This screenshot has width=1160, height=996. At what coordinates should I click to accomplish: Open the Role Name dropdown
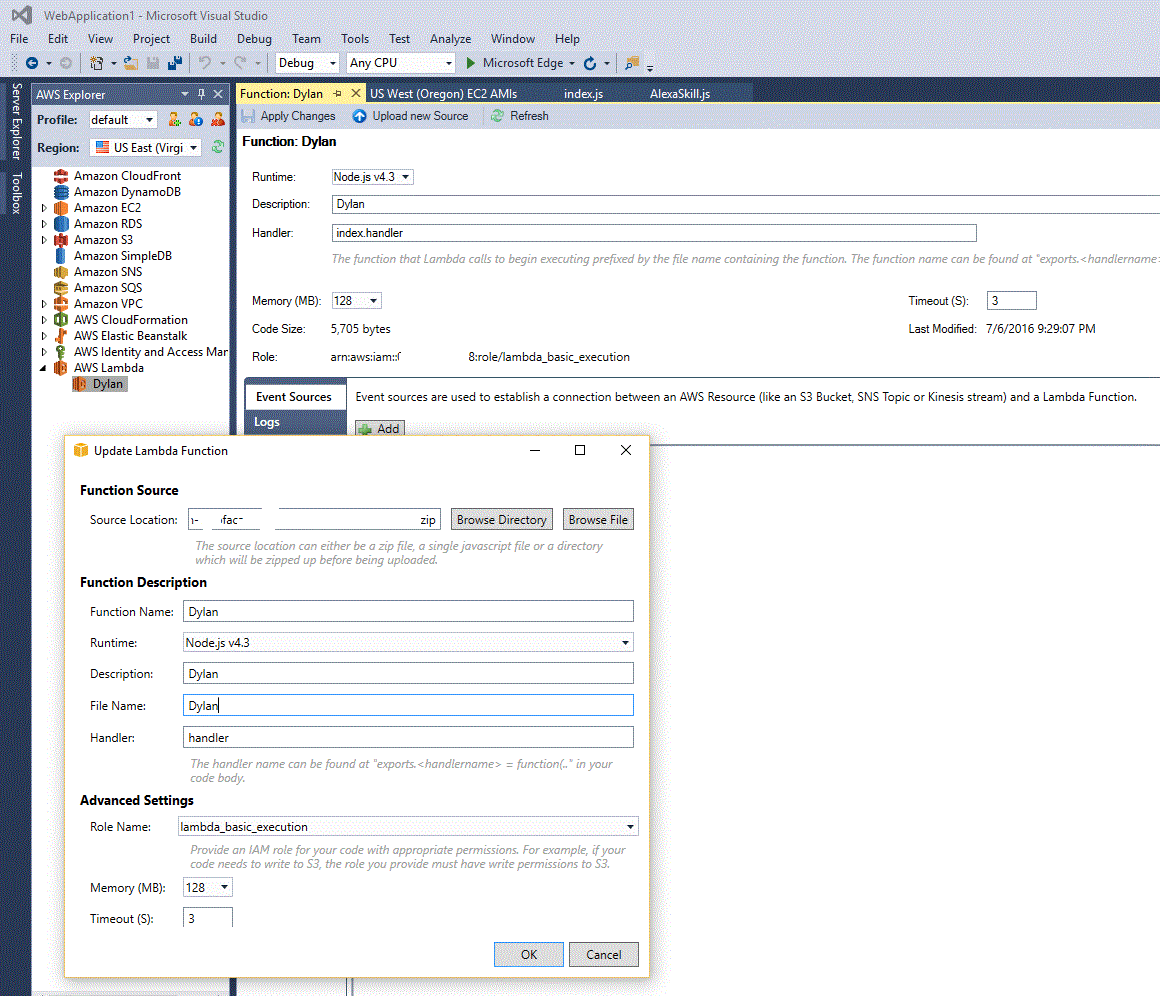pyautogui.click(x=408, y=827)
